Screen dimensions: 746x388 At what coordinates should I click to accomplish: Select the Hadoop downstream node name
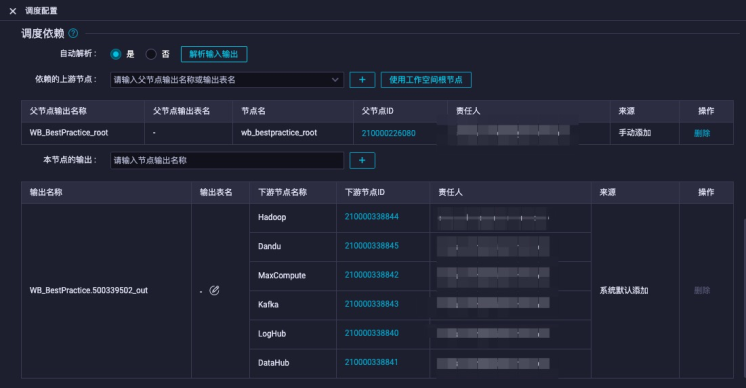tap(272, 217)
